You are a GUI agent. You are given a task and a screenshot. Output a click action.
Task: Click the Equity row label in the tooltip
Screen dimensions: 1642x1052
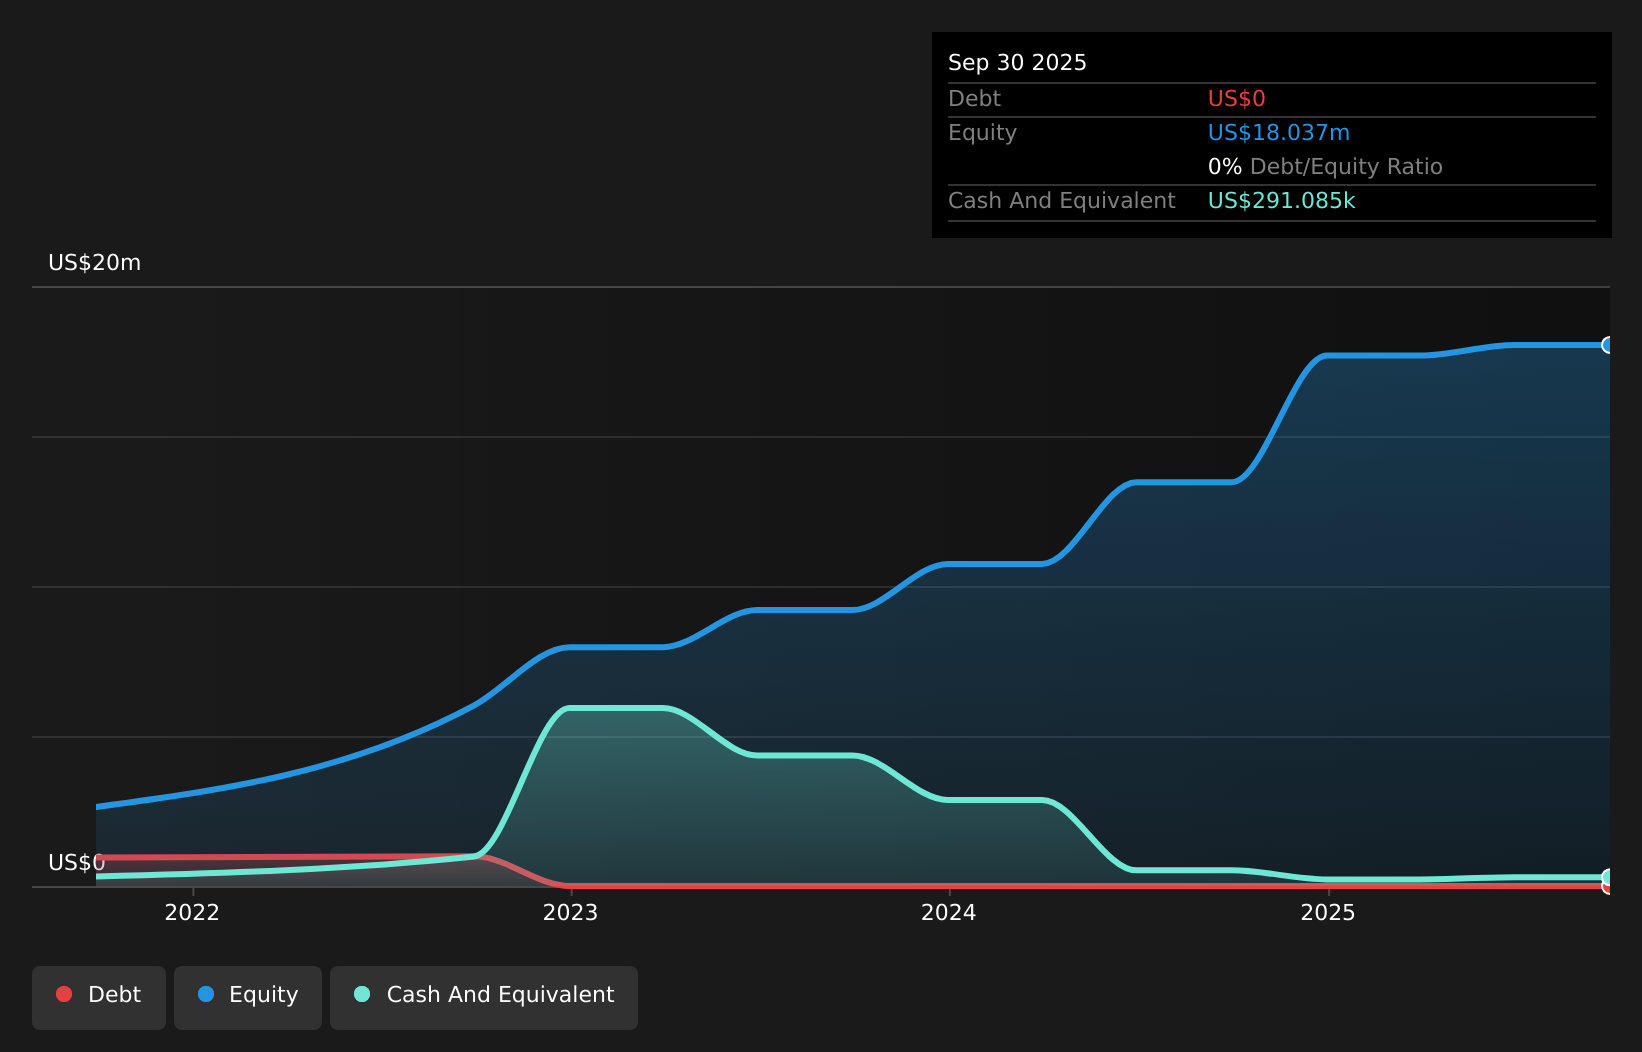[982, 133]
